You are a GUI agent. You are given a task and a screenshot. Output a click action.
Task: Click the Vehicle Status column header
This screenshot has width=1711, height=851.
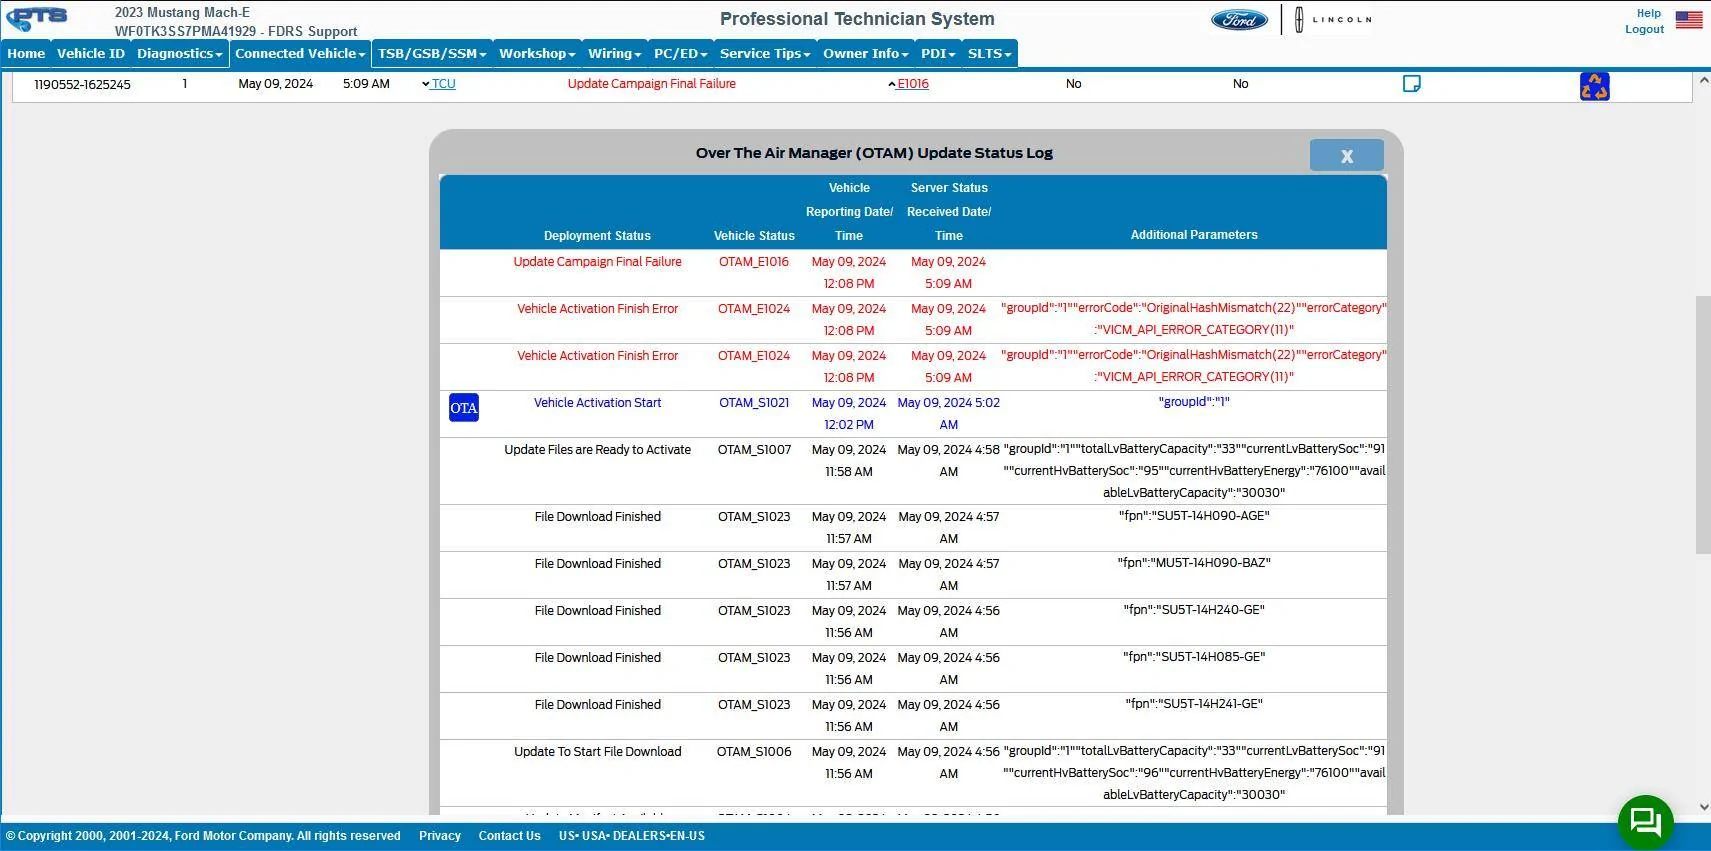coord(754,236)
